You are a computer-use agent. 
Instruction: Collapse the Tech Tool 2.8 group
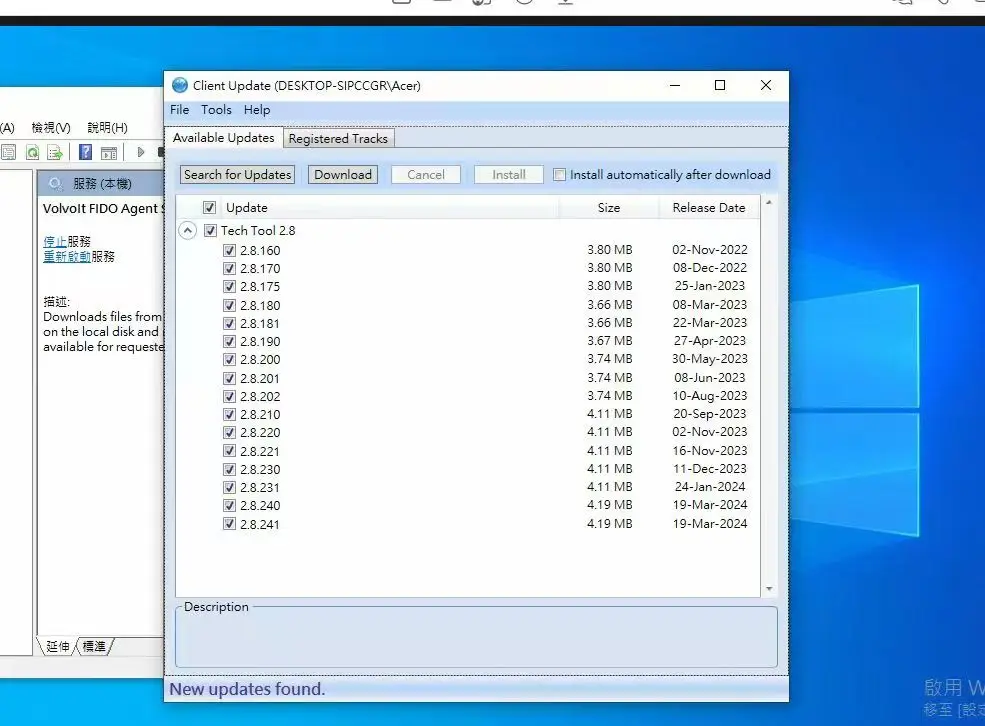coord(187,231)
